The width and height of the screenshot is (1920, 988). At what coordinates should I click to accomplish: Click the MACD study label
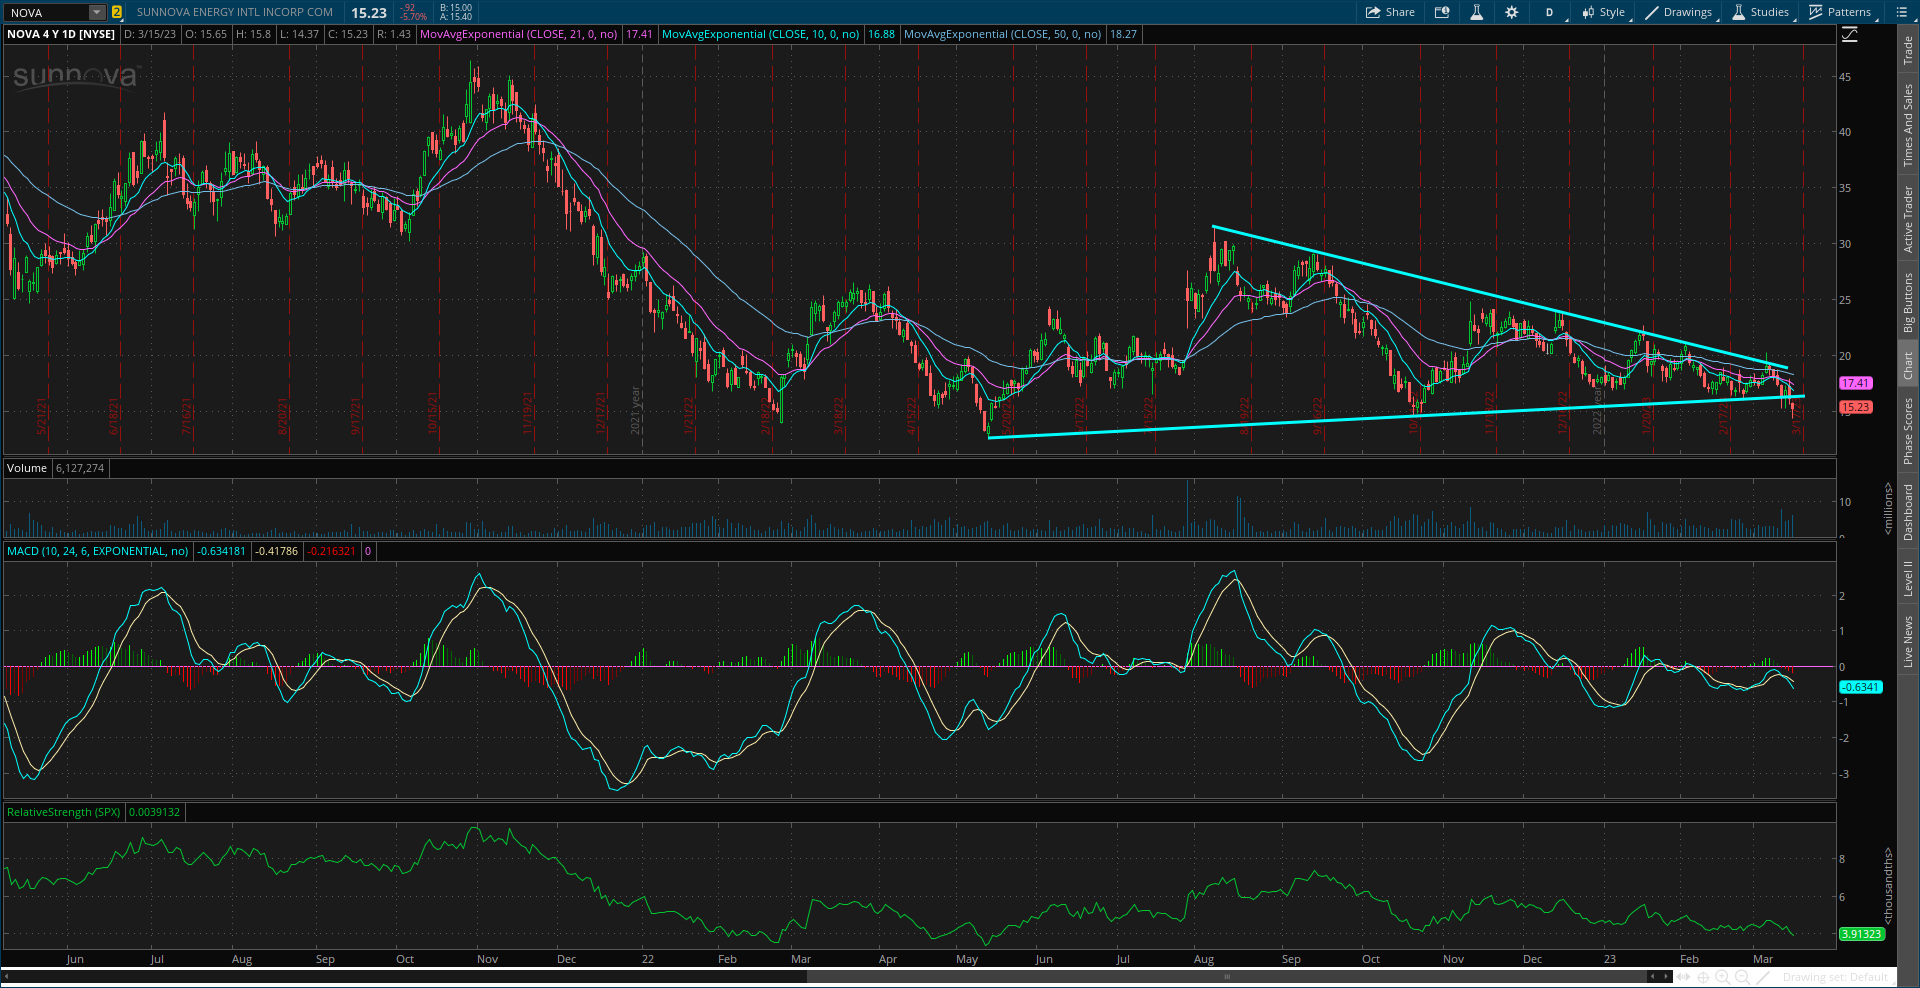click(x=98, y=551)
